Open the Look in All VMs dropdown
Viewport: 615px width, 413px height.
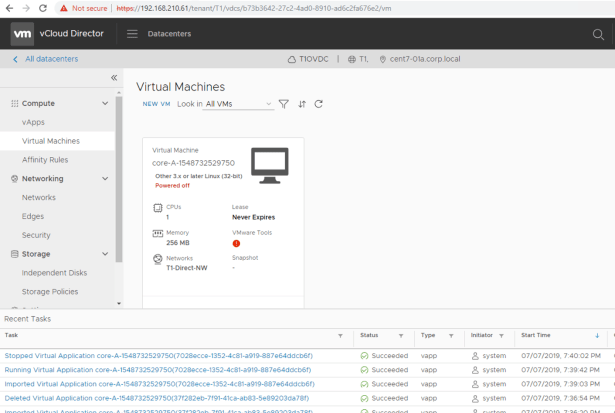point(238,104)
